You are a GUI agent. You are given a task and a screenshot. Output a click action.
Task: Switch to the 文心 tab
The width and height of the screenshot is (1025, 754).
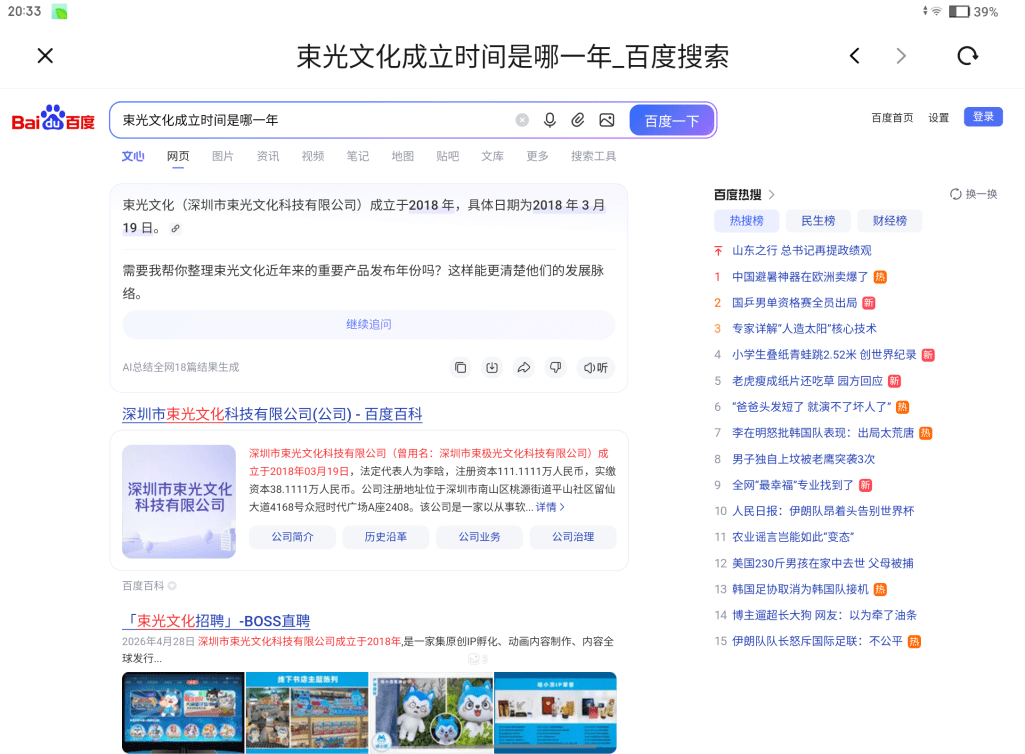pyautogui.click(x=133, y=156)
